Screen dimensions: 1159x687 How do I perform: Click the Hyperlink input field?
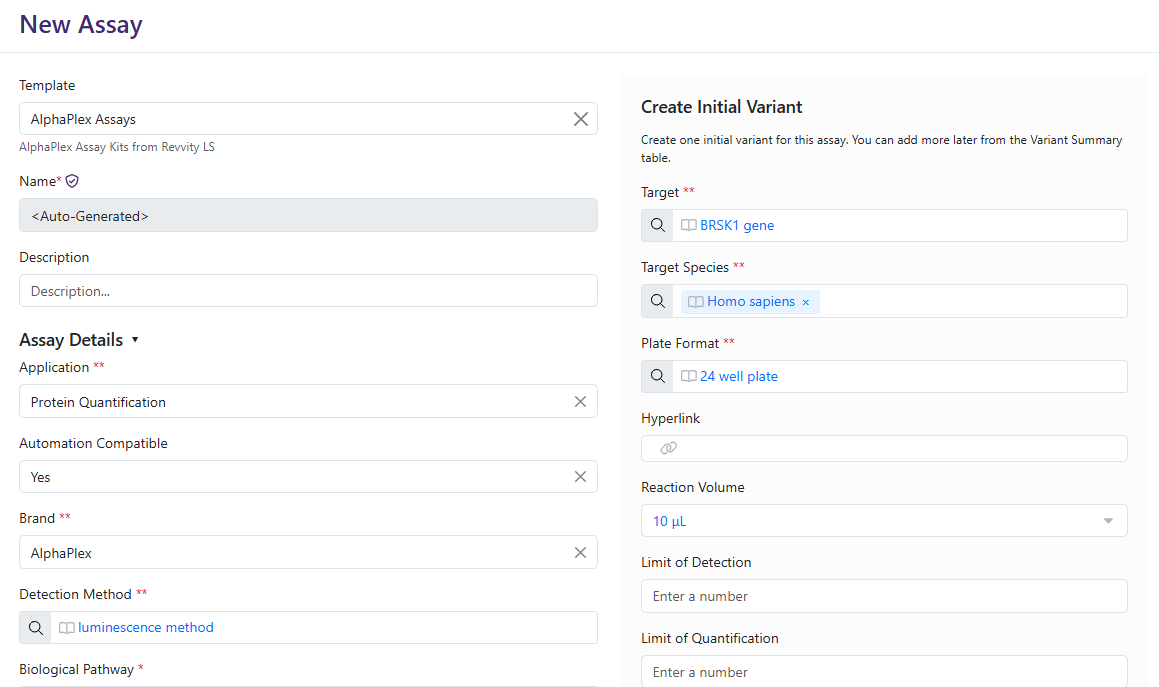point(884,448)
